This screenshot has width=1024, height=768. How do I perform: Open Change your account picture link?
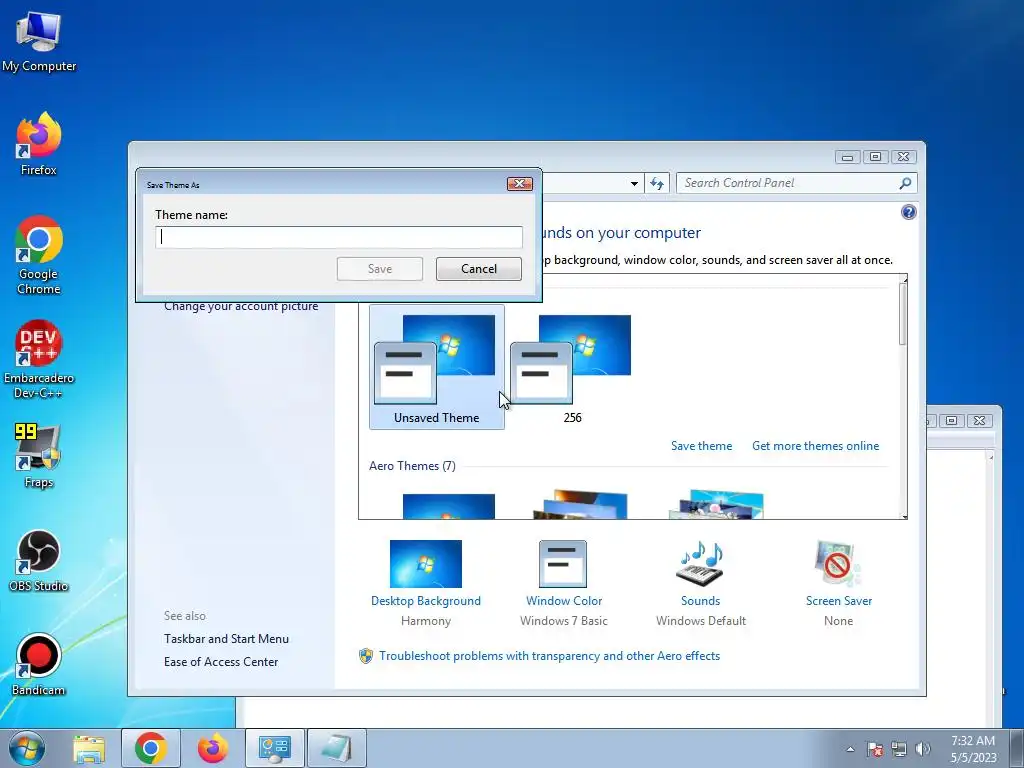click(x=241, y=306)
